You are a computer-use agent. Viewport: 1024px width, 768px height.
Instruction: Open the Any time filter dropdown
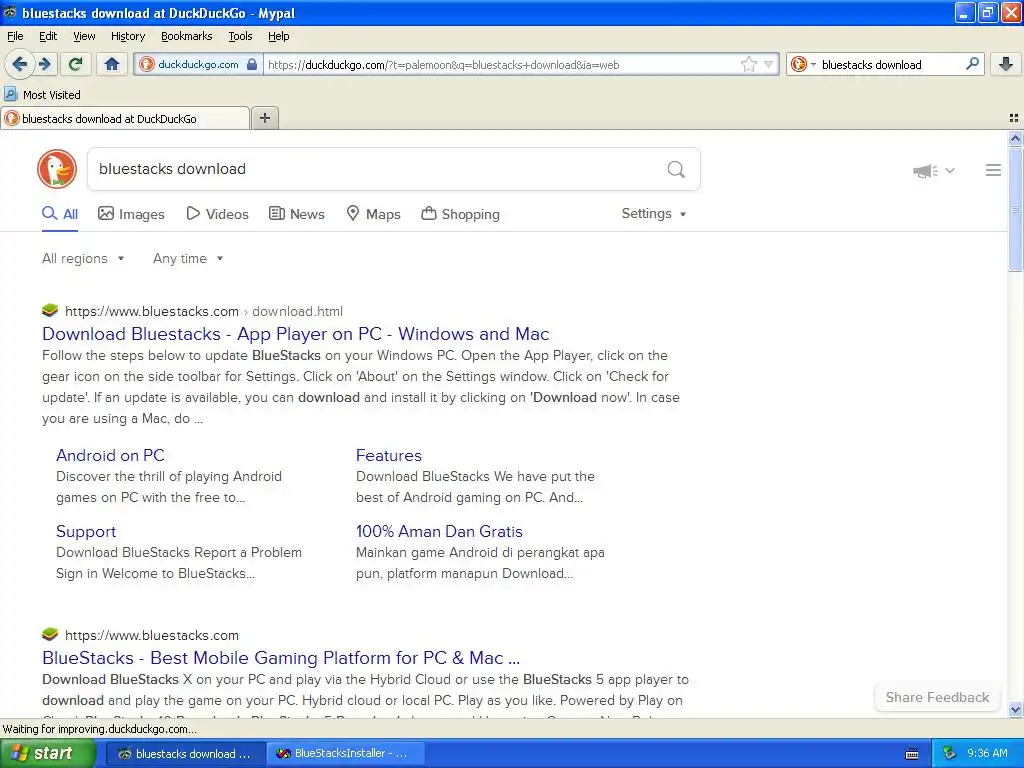[x=188, y=259]
